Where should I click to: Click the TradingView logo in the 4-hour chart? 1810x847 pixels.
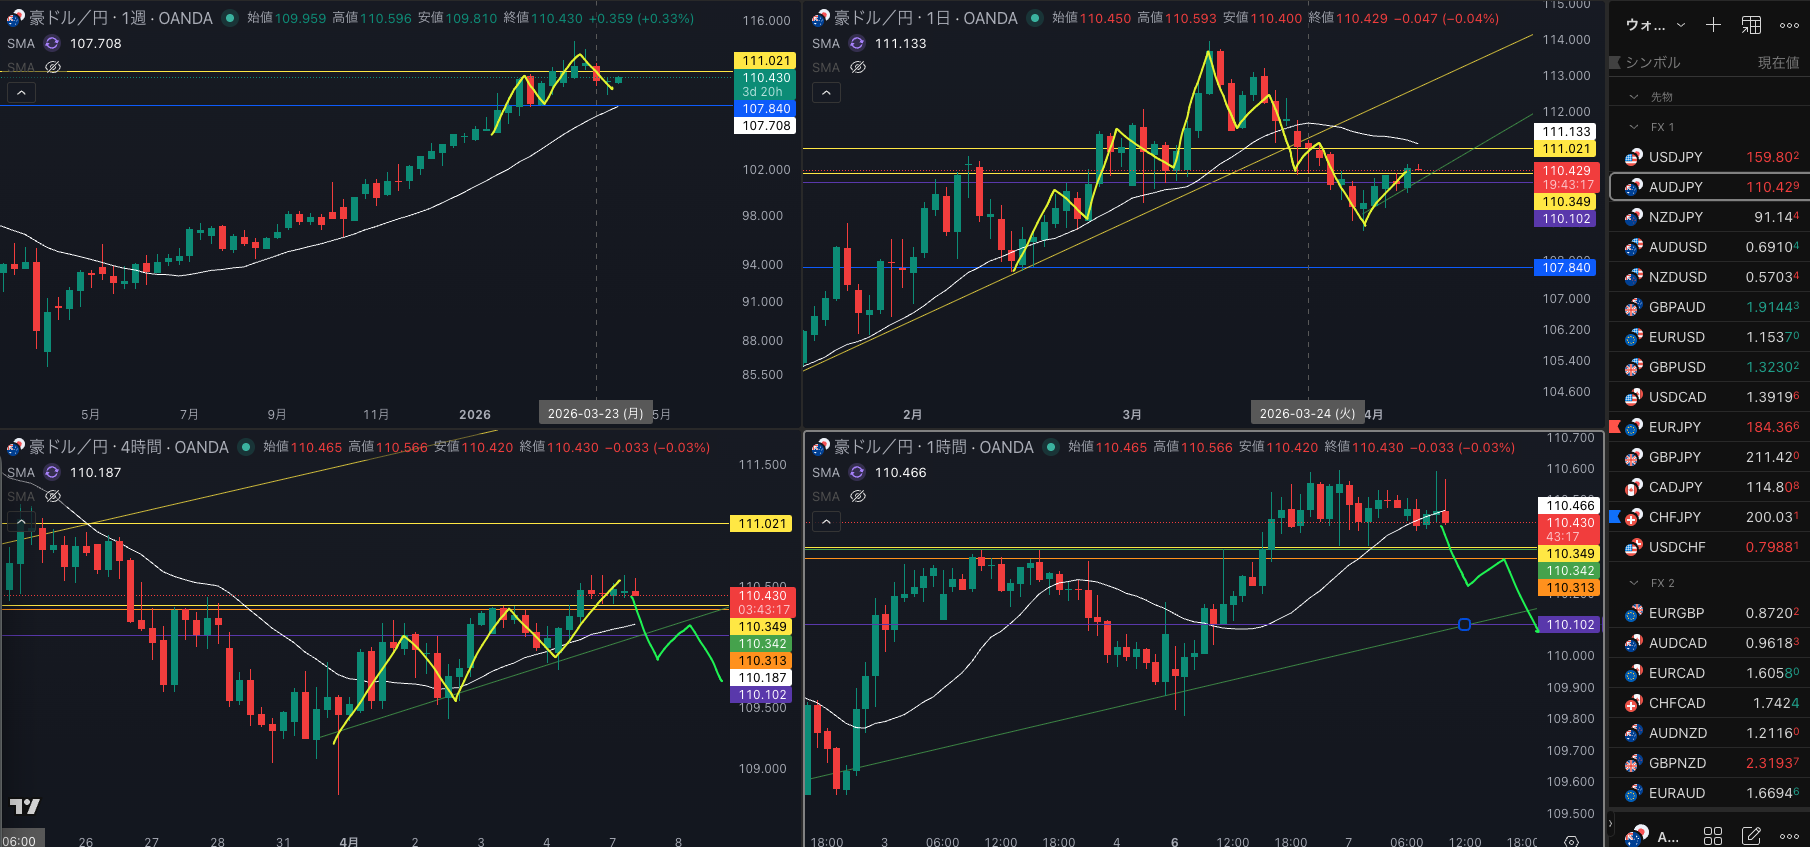click(25, 806)
